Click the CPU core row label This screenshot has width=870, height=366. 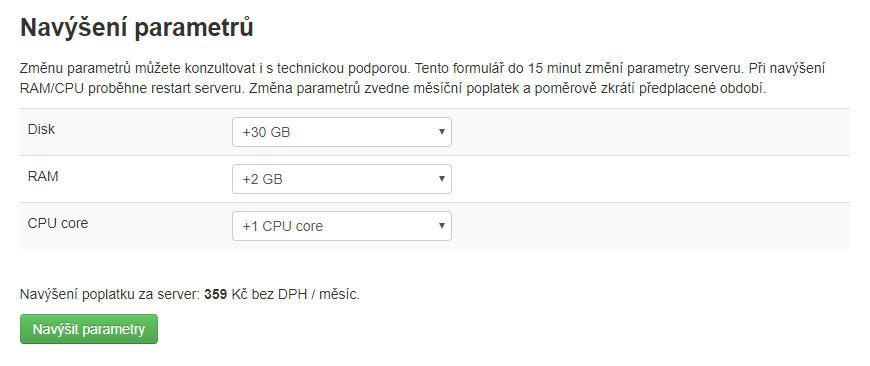tap(58, 223)
